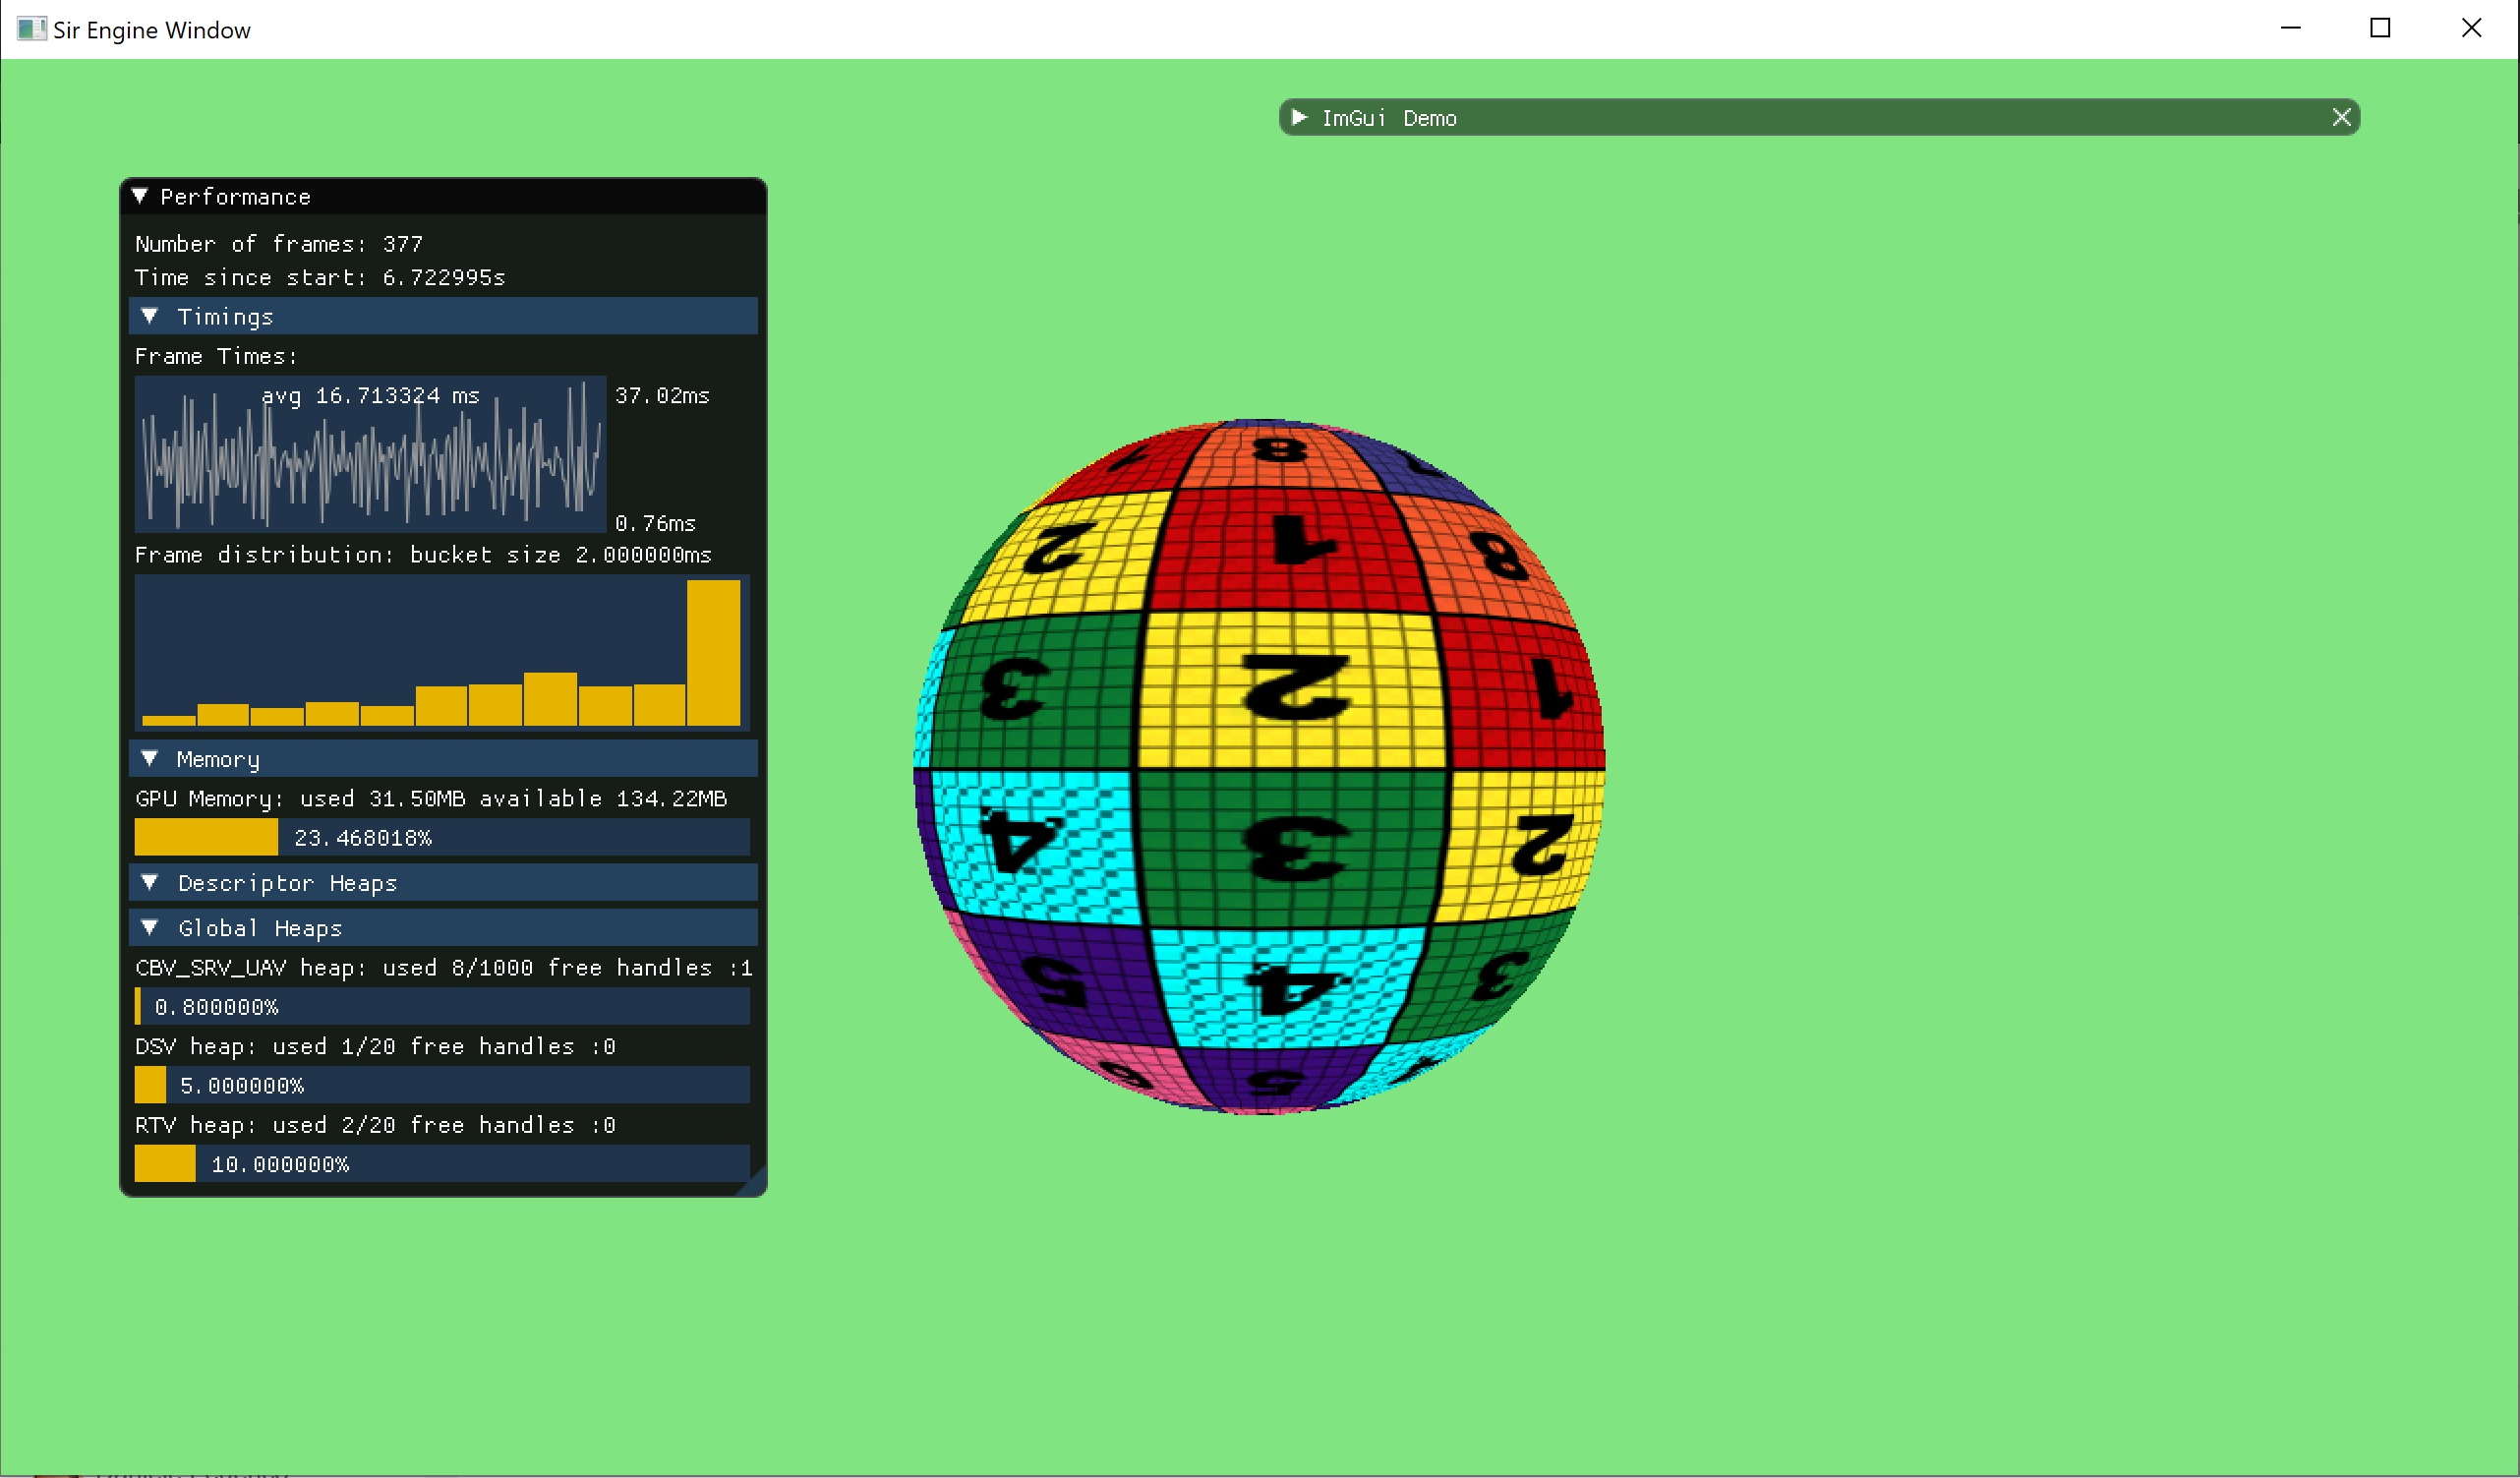Collapse the Memory section
The height and width of the screenshot is (1478, 2520).
tap(150, 759)
